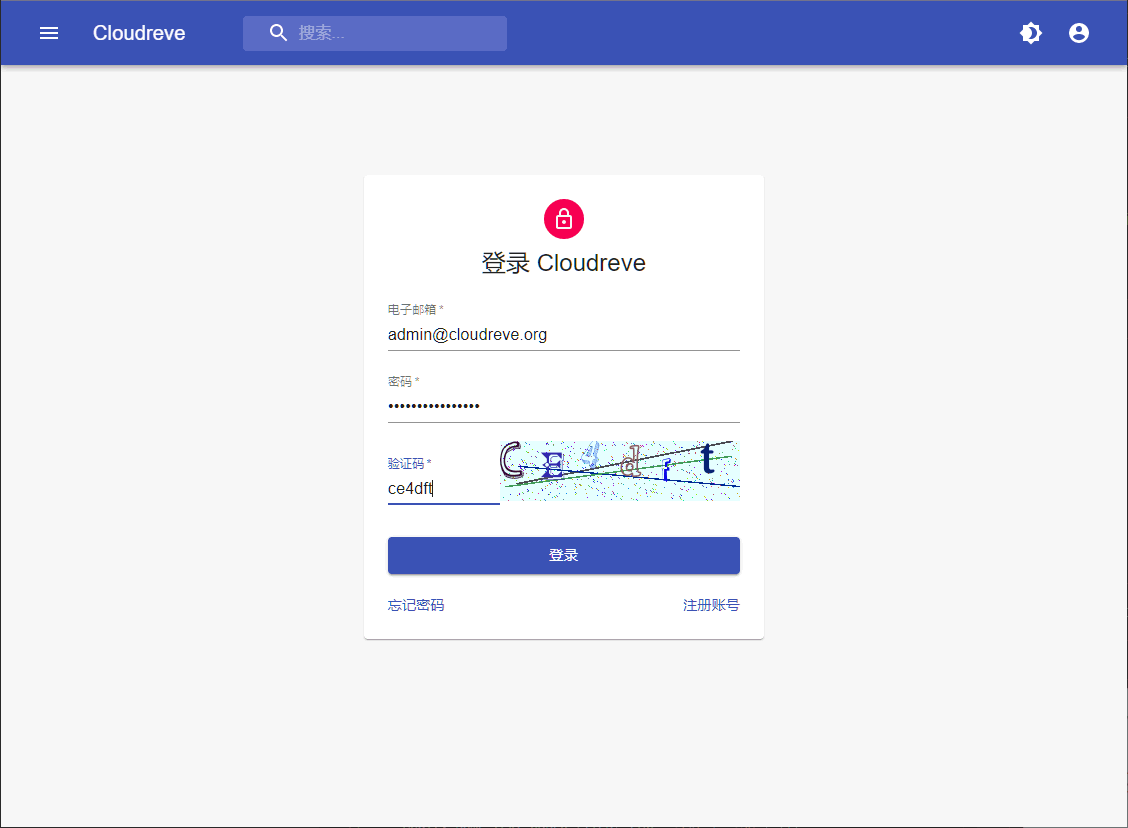Click the 电子邮箱 field label

tap(413, 310)
